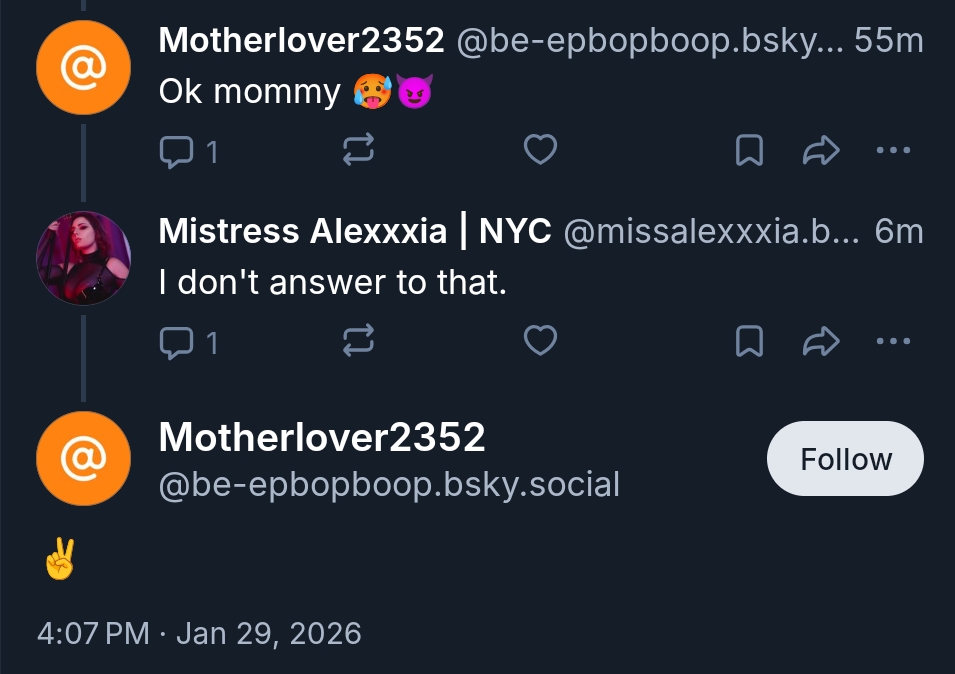This screenshot has width=955, height=674.
Task: Repost the "Ok mommy" post
Action: click(x=358, y=151)
